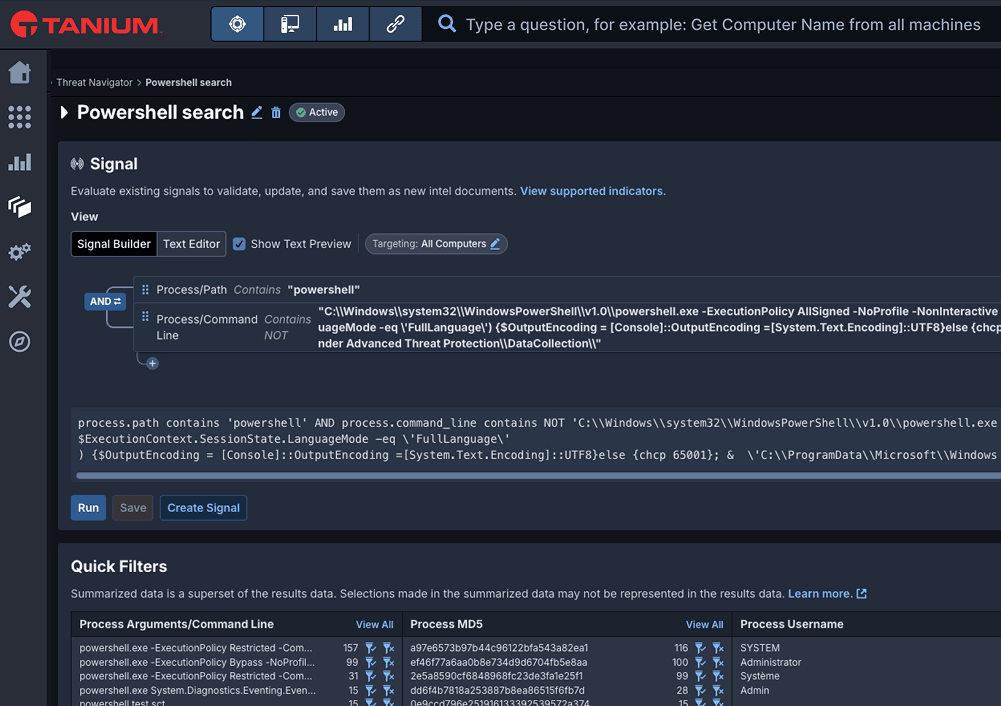Click the Run button
Image resolution: width=1001 pixels, height=706 pixels.
pos(88,508)
